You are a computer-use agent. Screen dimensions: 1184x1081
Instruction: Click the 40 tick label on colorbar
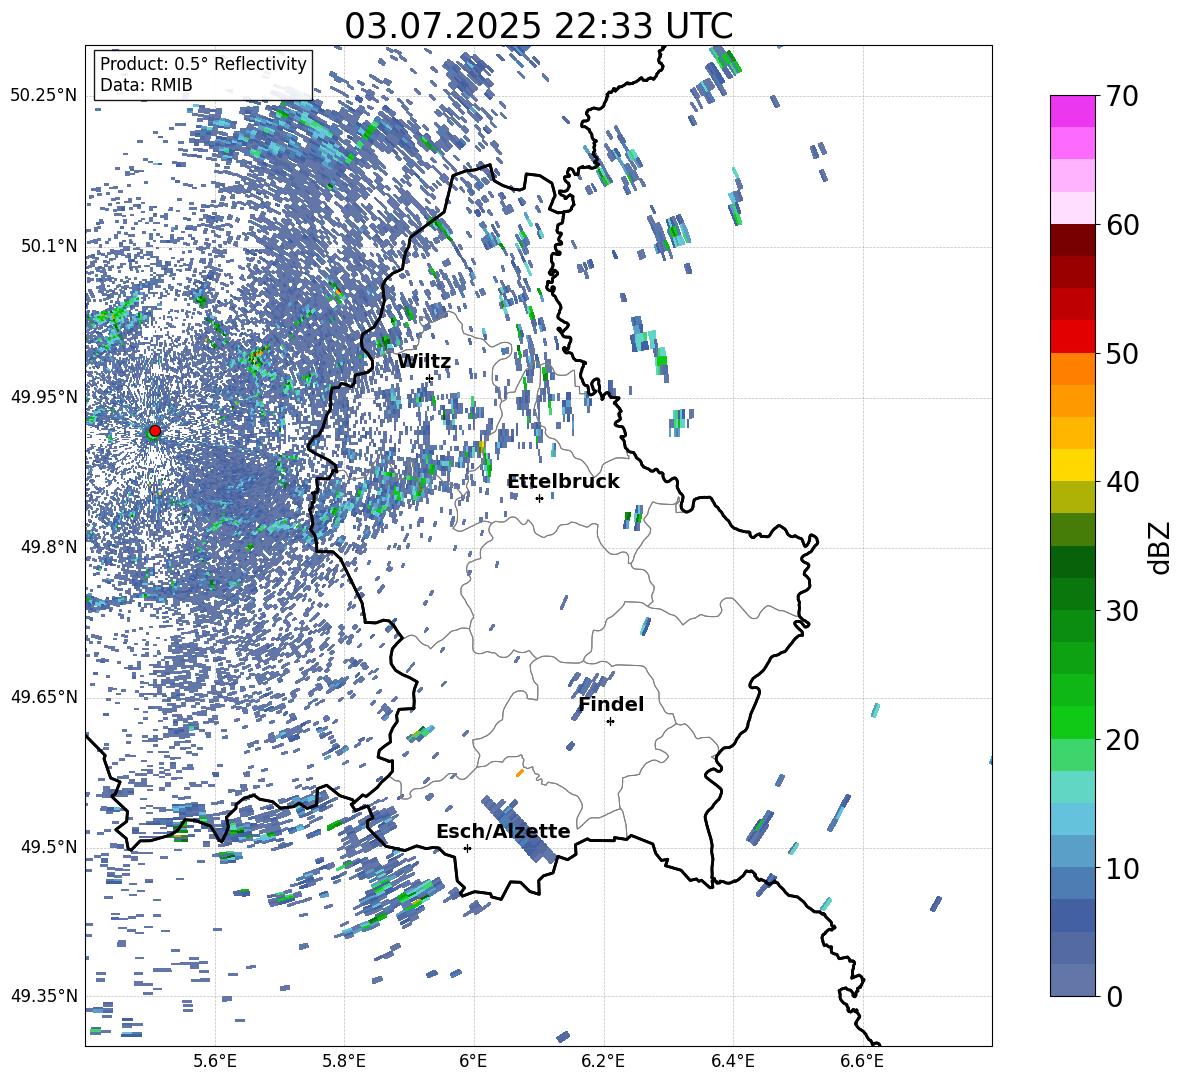pos(1122,482)
